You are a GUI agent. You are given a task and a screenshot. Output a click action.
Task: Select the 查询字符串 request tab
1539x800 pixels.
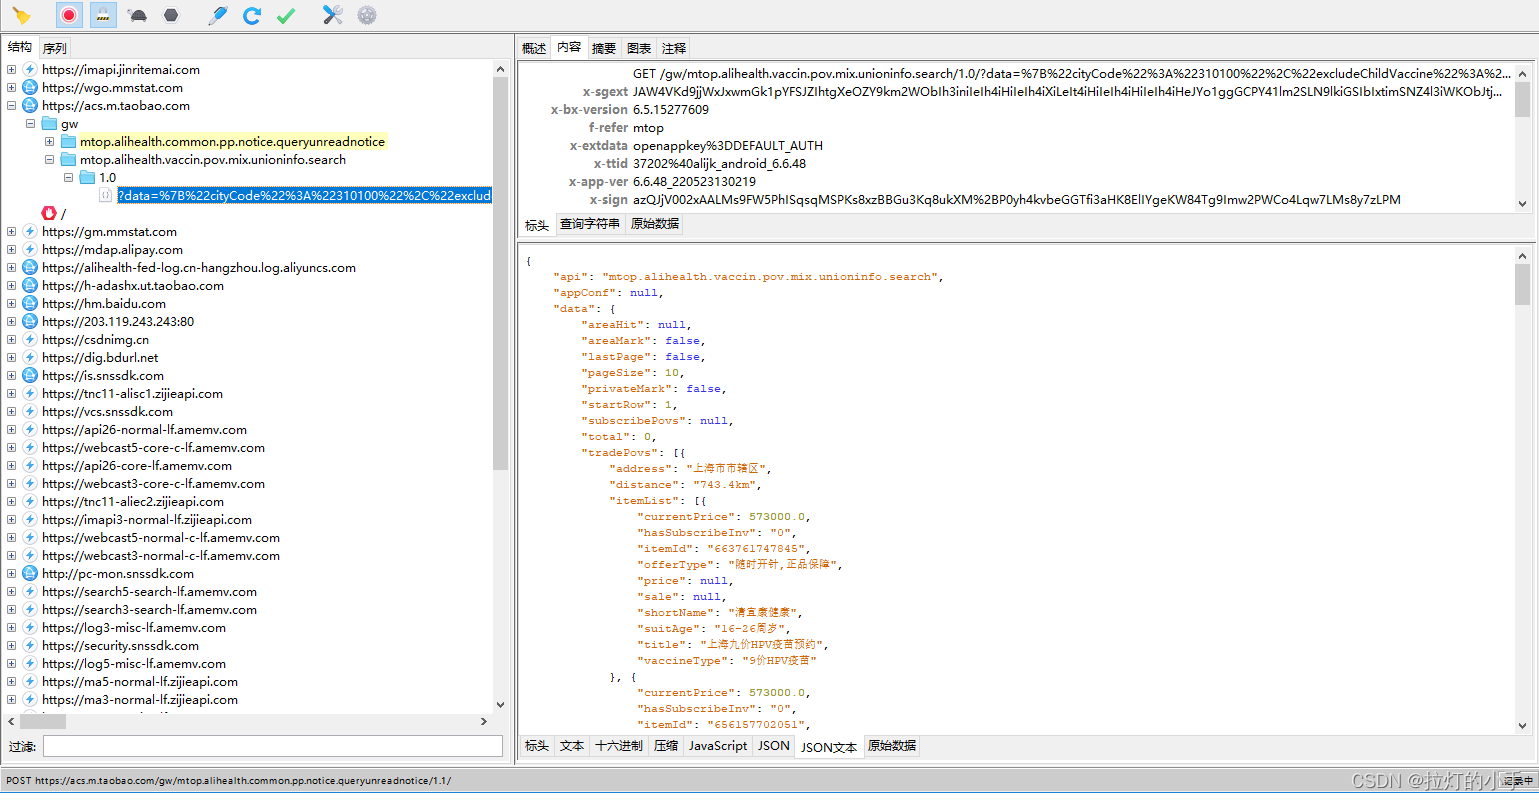[x=590, y=224]
